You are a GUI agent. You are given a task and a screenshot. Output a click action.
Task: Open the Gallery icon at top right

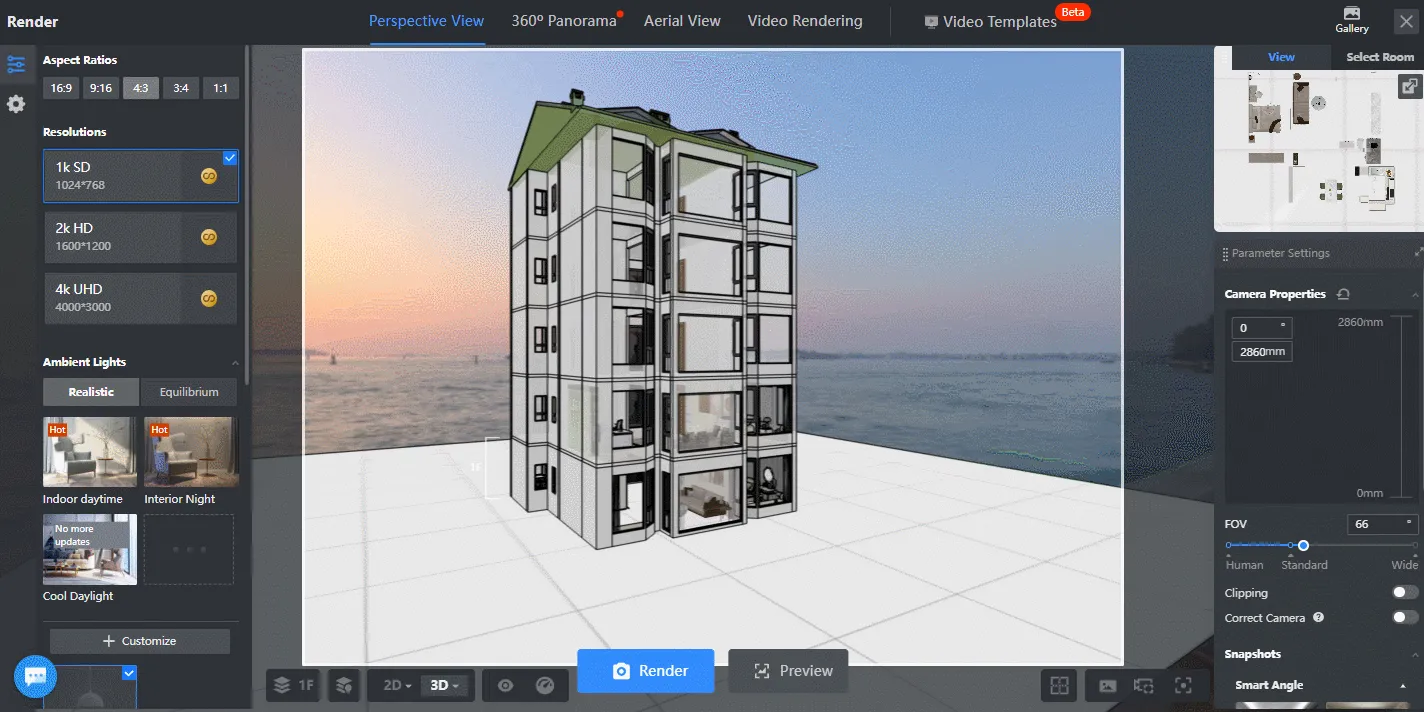point(1351,20)
